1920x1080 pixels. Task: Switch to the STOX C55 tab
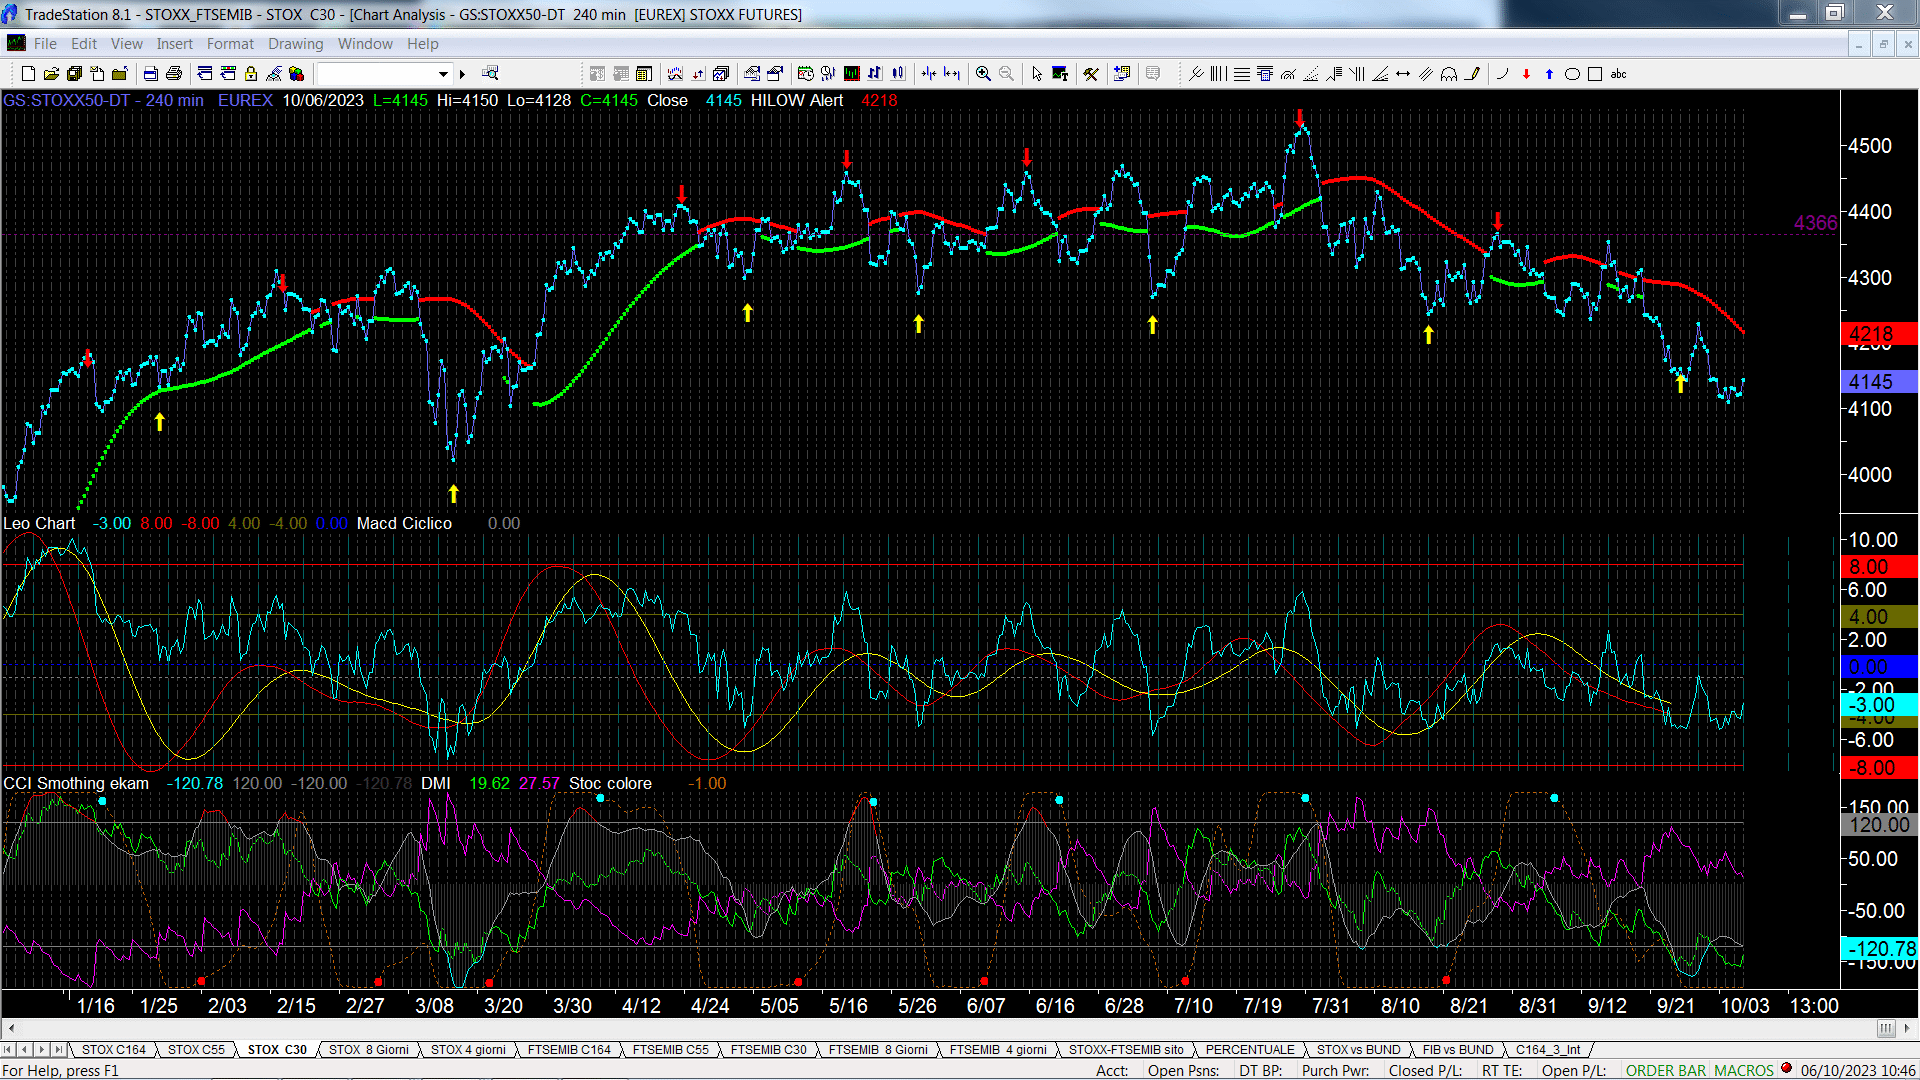tap(196, 1050)
